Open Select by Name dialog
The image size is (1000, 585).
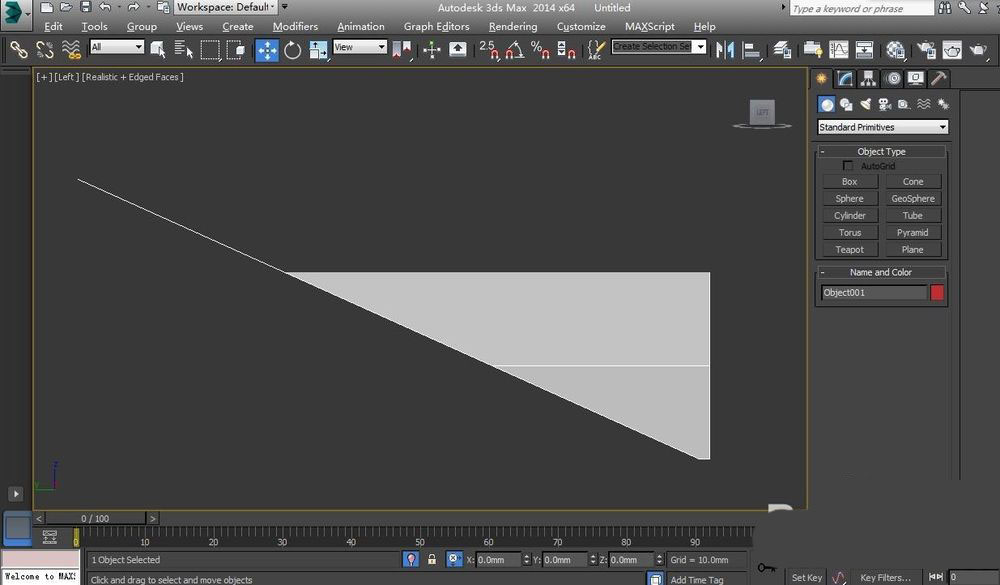pos(184,49)
